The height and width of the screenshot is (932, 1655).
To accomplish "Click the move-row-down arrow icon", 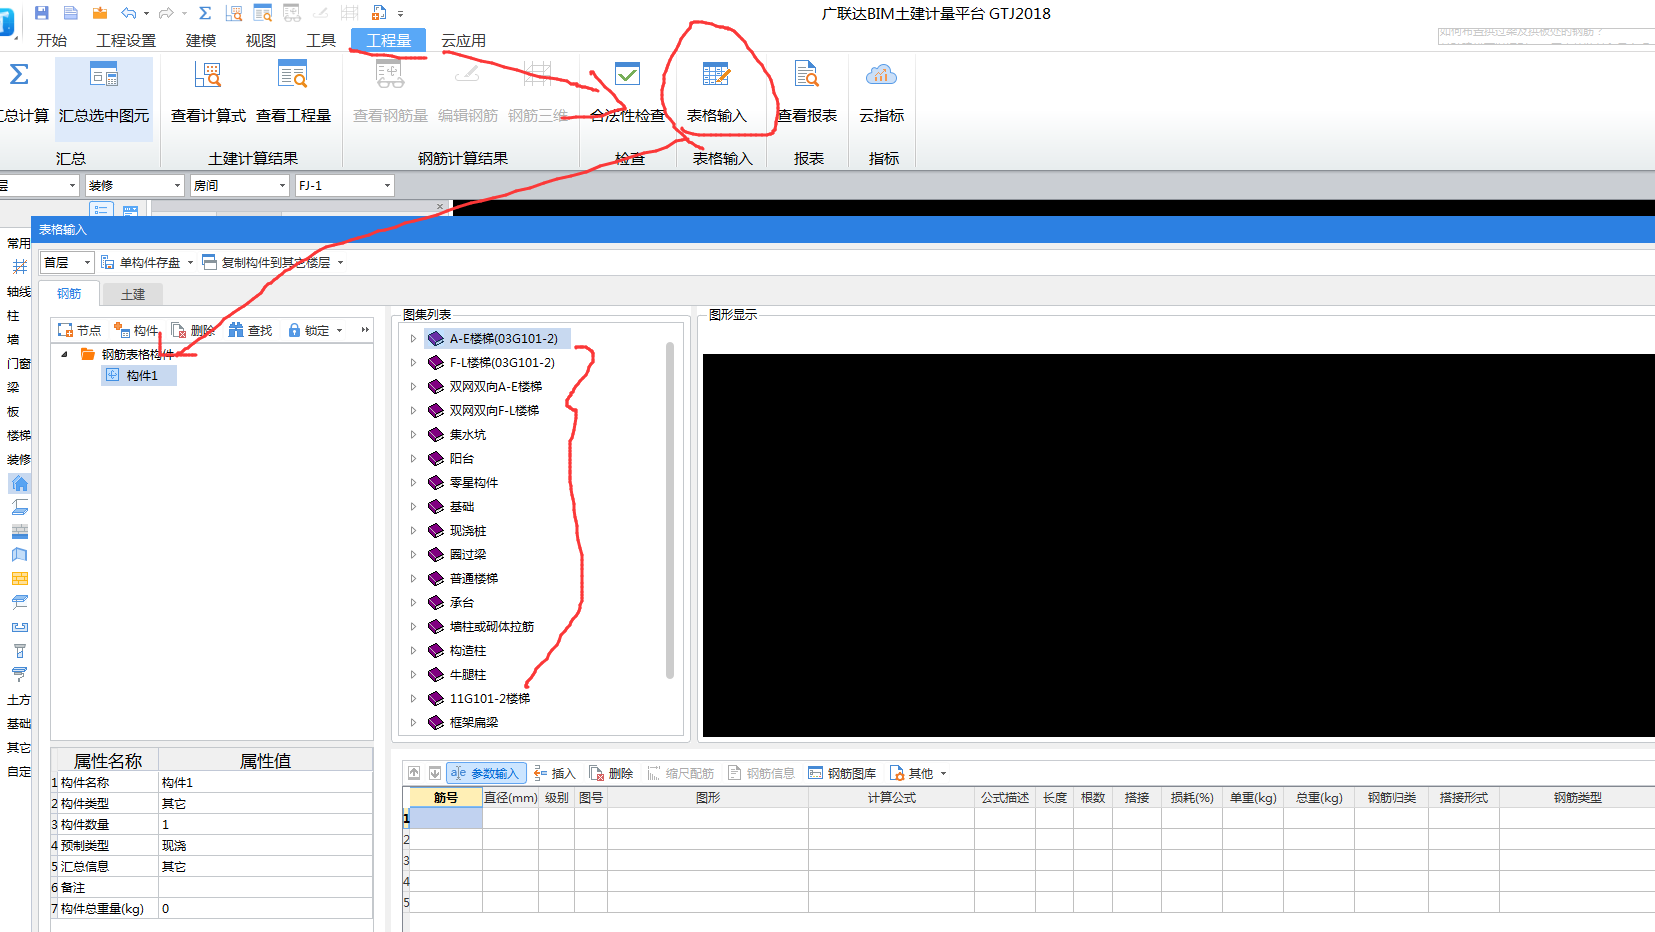I will click(435, 773).
